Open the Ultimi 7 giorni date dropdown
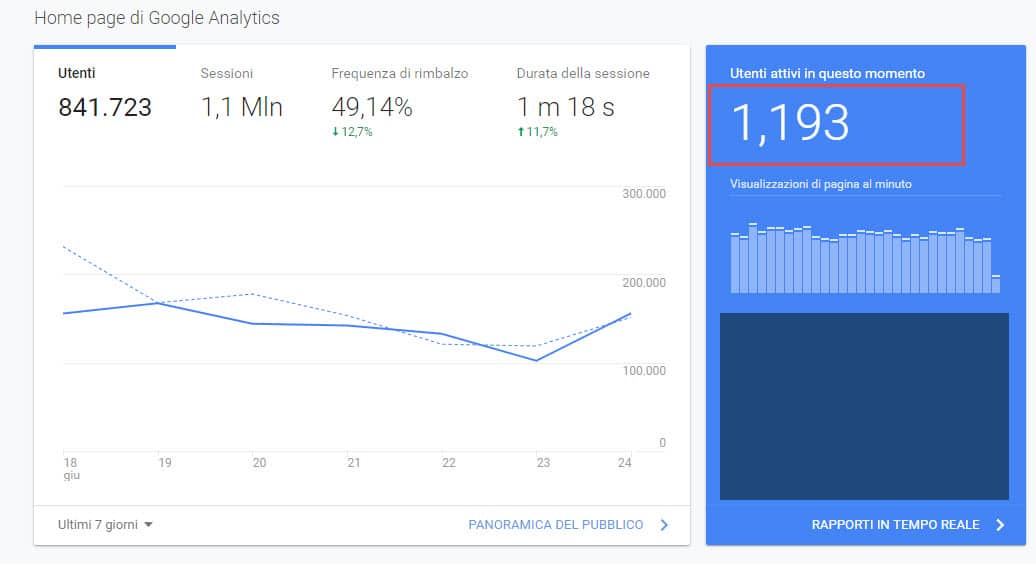 coord(105,524)
